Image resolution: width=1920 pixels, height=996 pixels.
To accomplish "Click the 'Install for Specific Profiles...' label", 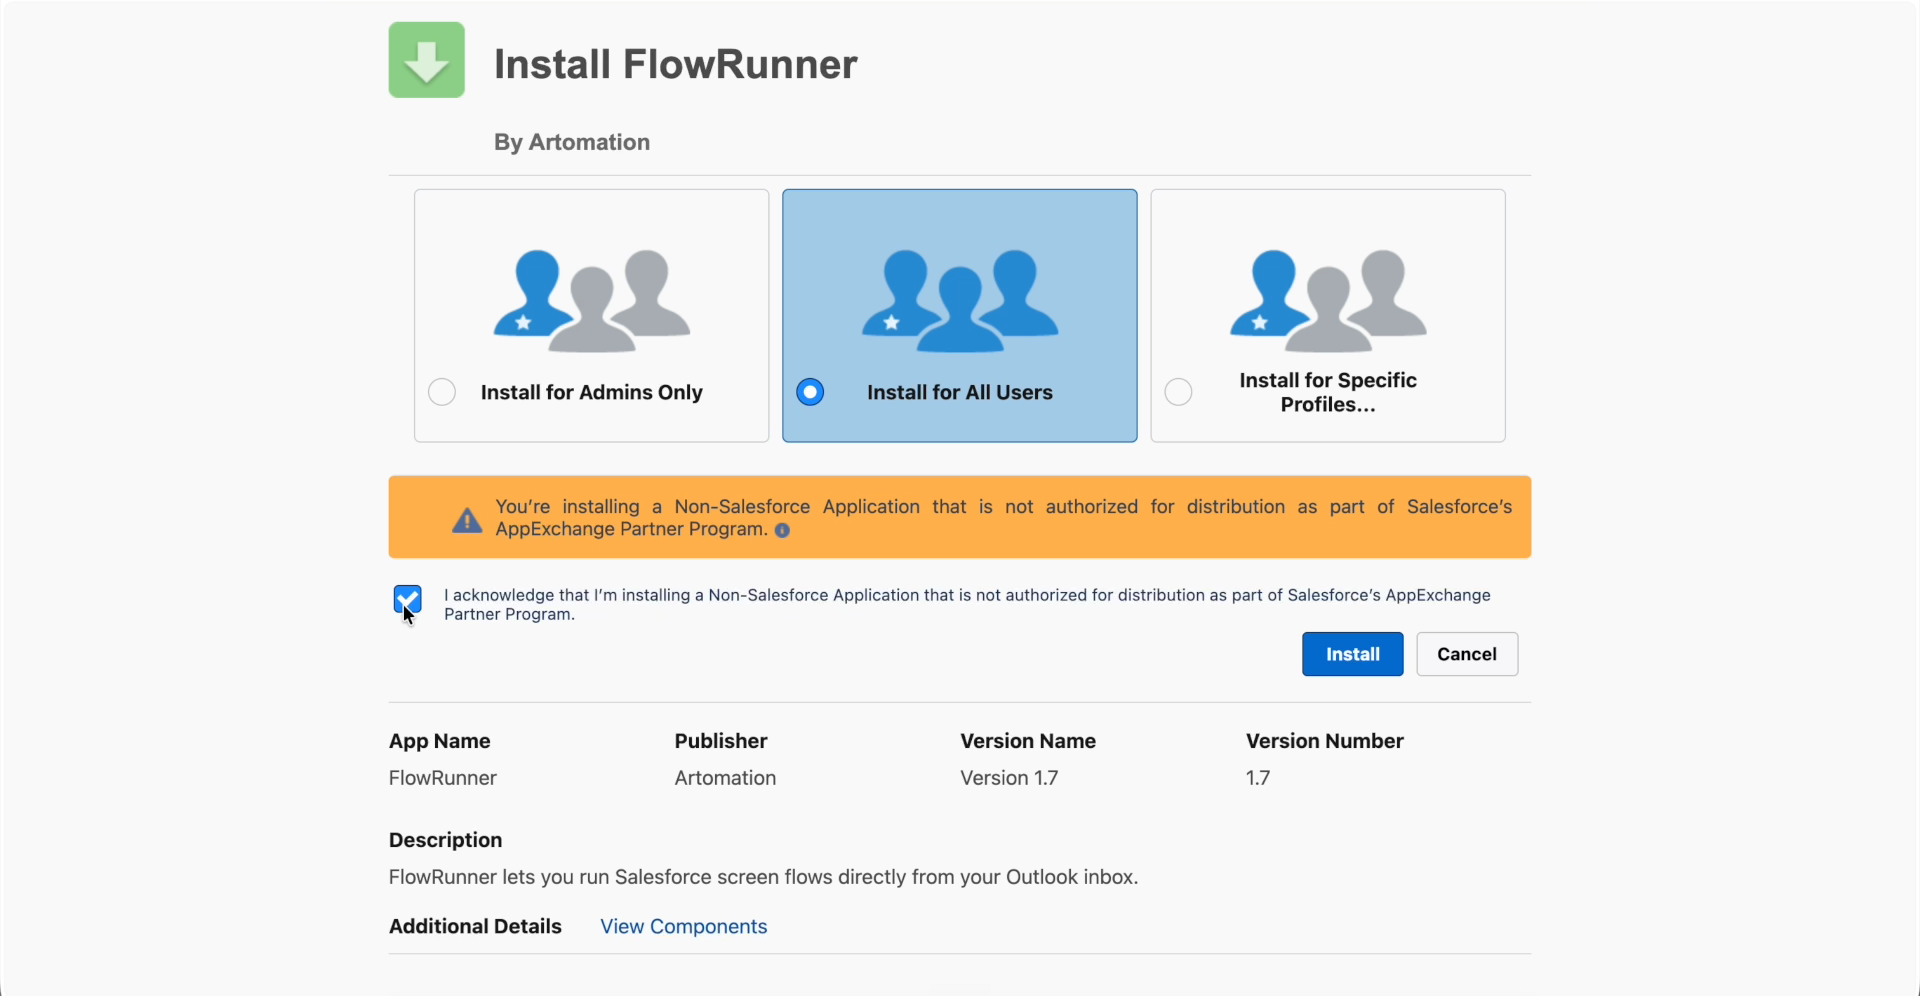I will (1328, 392).
